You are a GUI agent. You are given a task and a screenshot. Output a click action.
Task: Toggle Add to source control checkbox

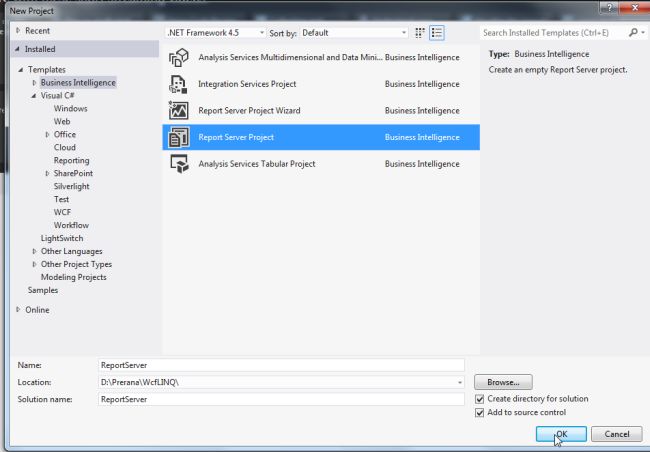pyautogui.click(x=480, y=413)
